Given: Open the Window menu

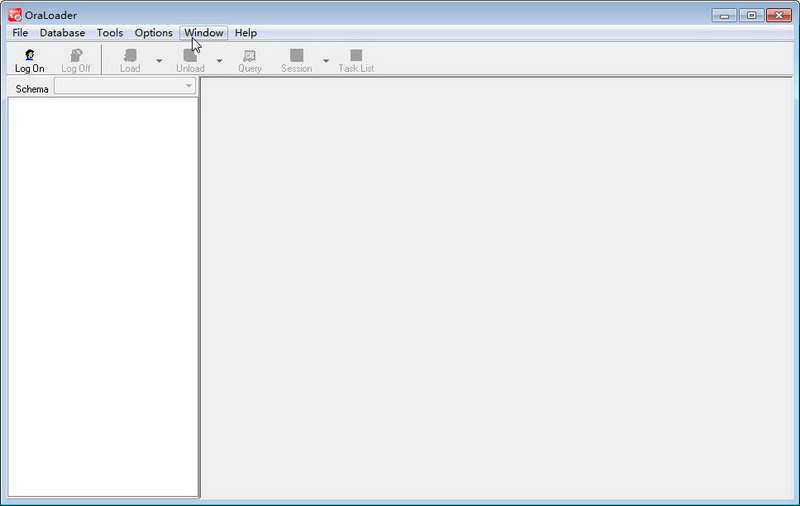Looking at the screenshot, I should 204,33.
